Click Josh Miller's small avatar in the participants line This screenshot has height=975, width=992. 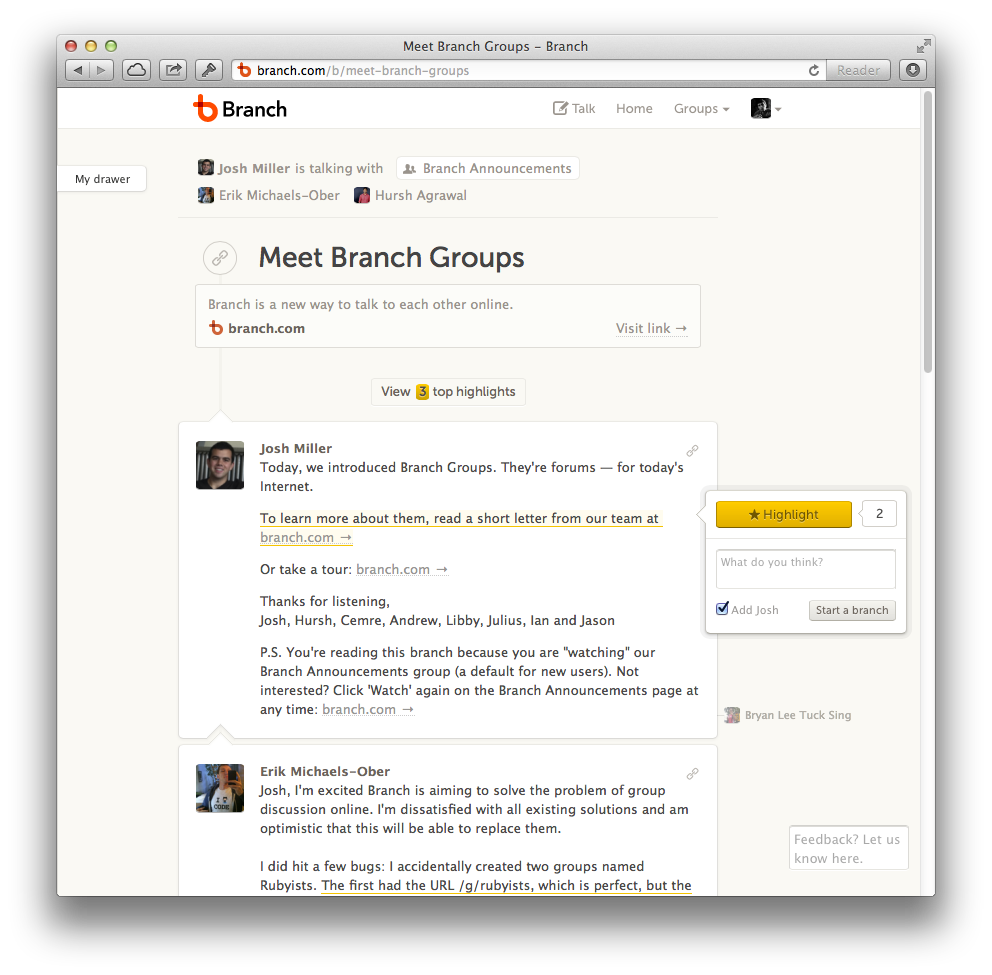[206, 168]
